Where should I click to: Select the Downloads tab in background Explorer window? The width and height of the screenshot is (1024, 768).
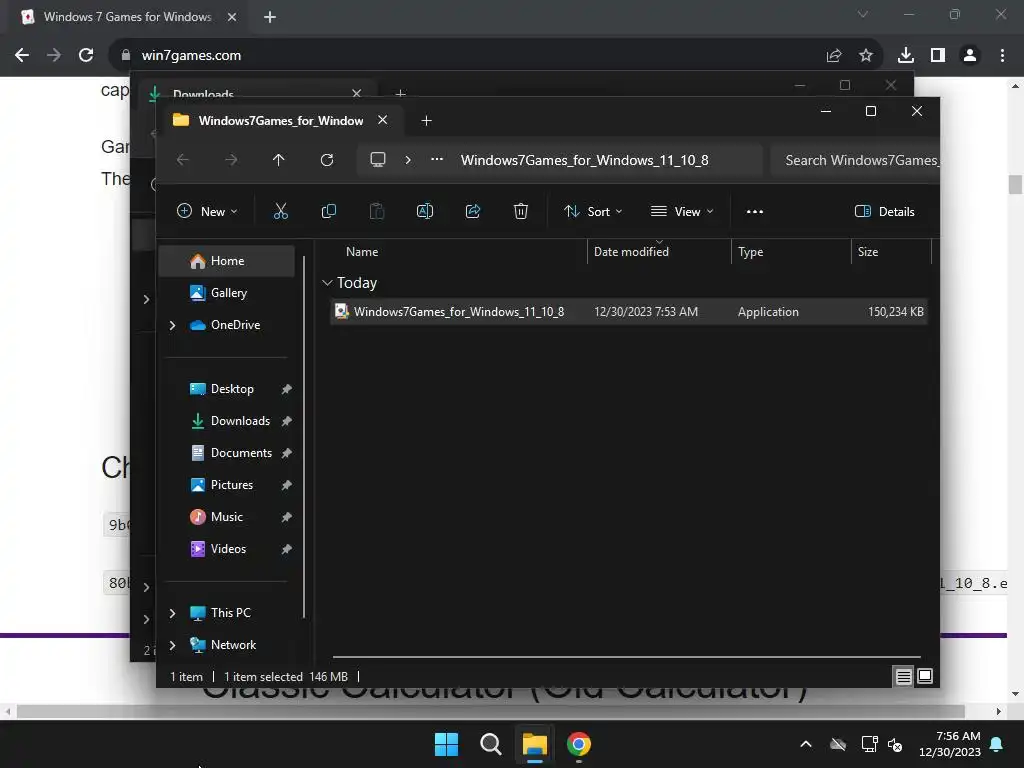(x=203, y=94)
